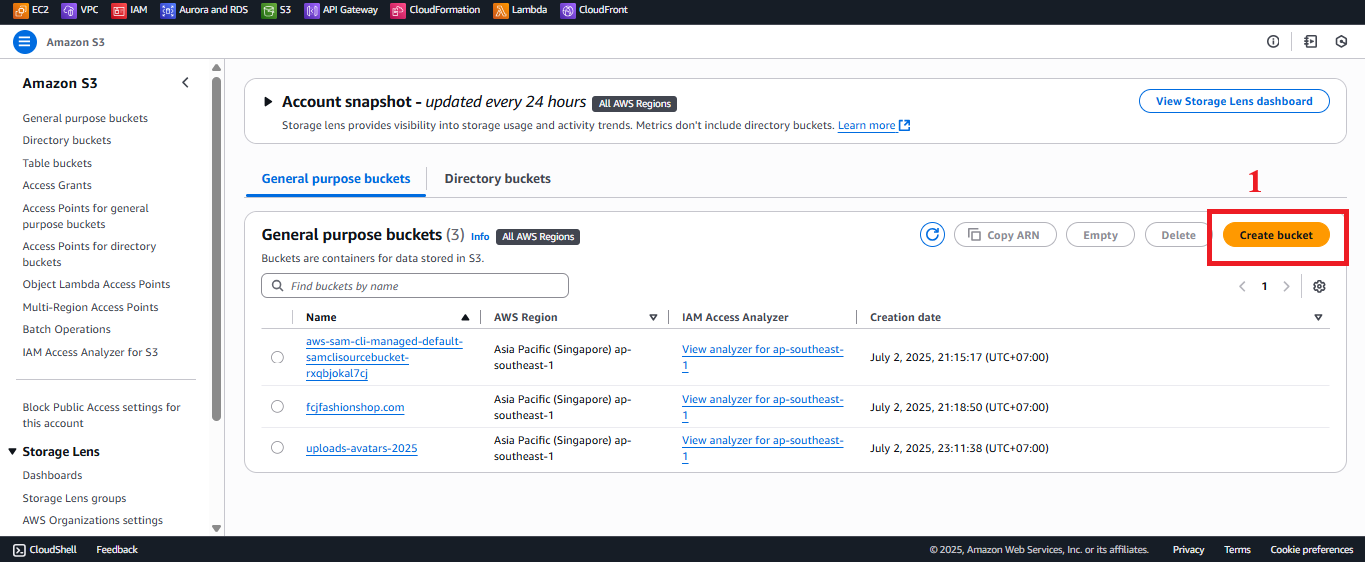
Task: Open table preferences gear icon
Action: pyautogui.click(x=1319, y=286)
